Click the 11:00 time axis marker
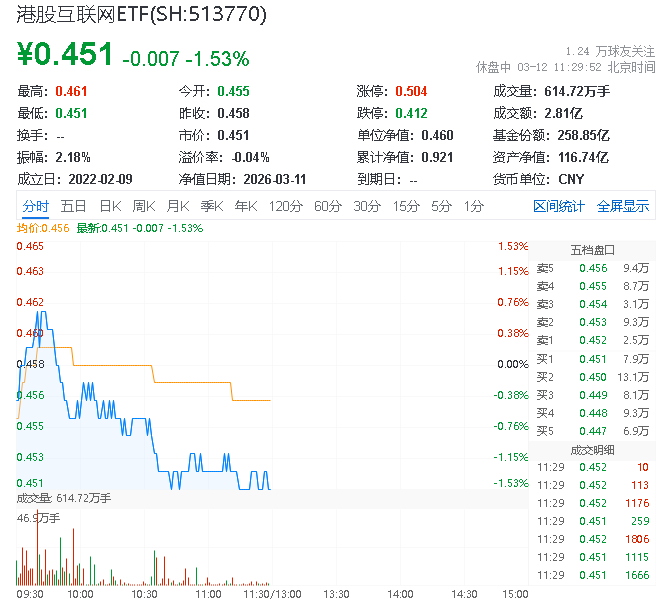The height and width of the screenshot is (613, 656). point(208,594)
